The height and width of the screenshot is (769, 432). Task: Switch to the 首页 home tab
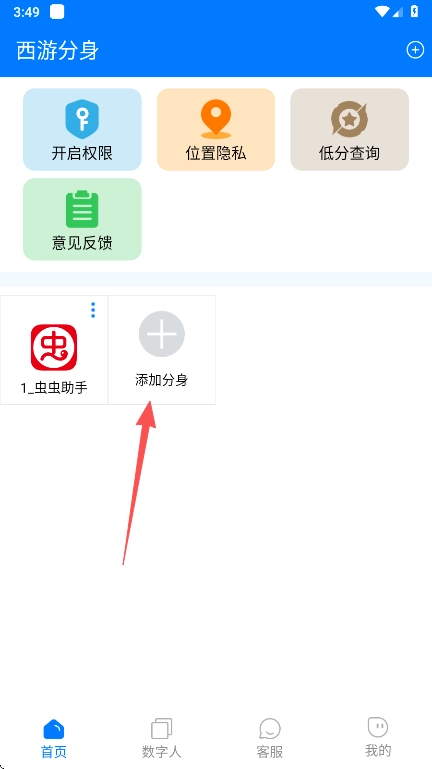(54, 739)
